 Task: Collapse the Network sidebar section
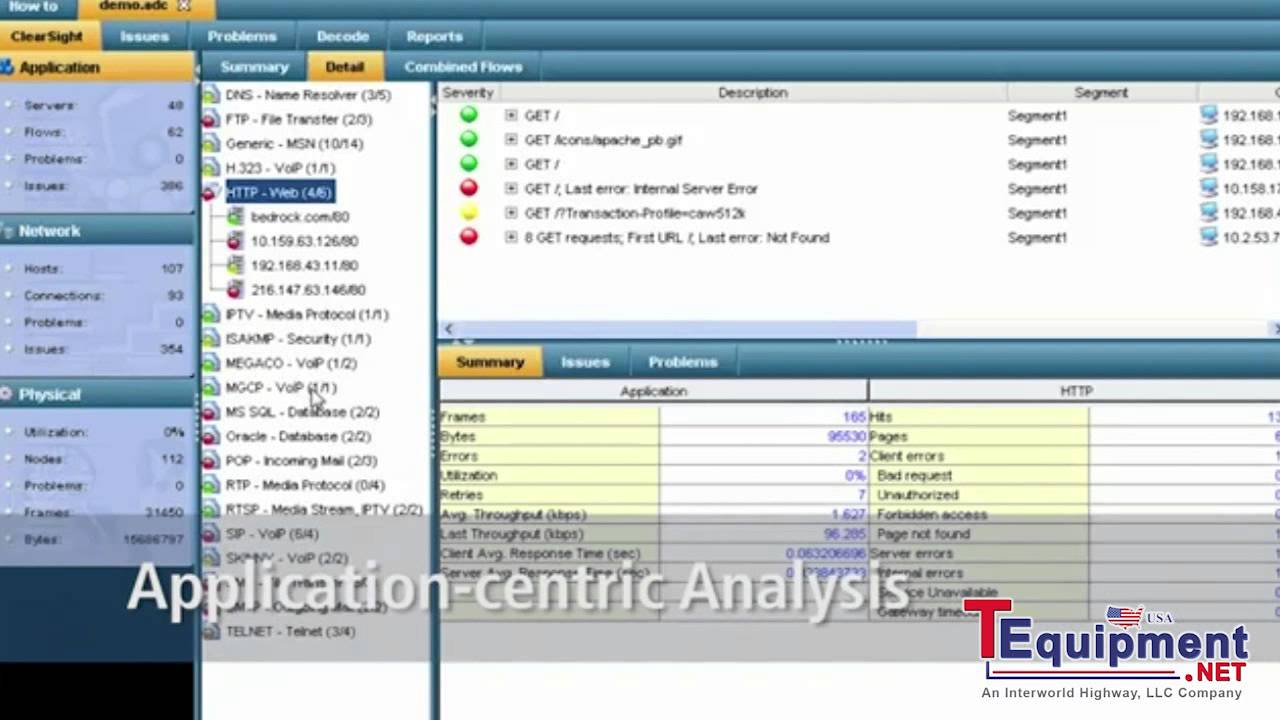pyautogui.click(x=97, y=231)
